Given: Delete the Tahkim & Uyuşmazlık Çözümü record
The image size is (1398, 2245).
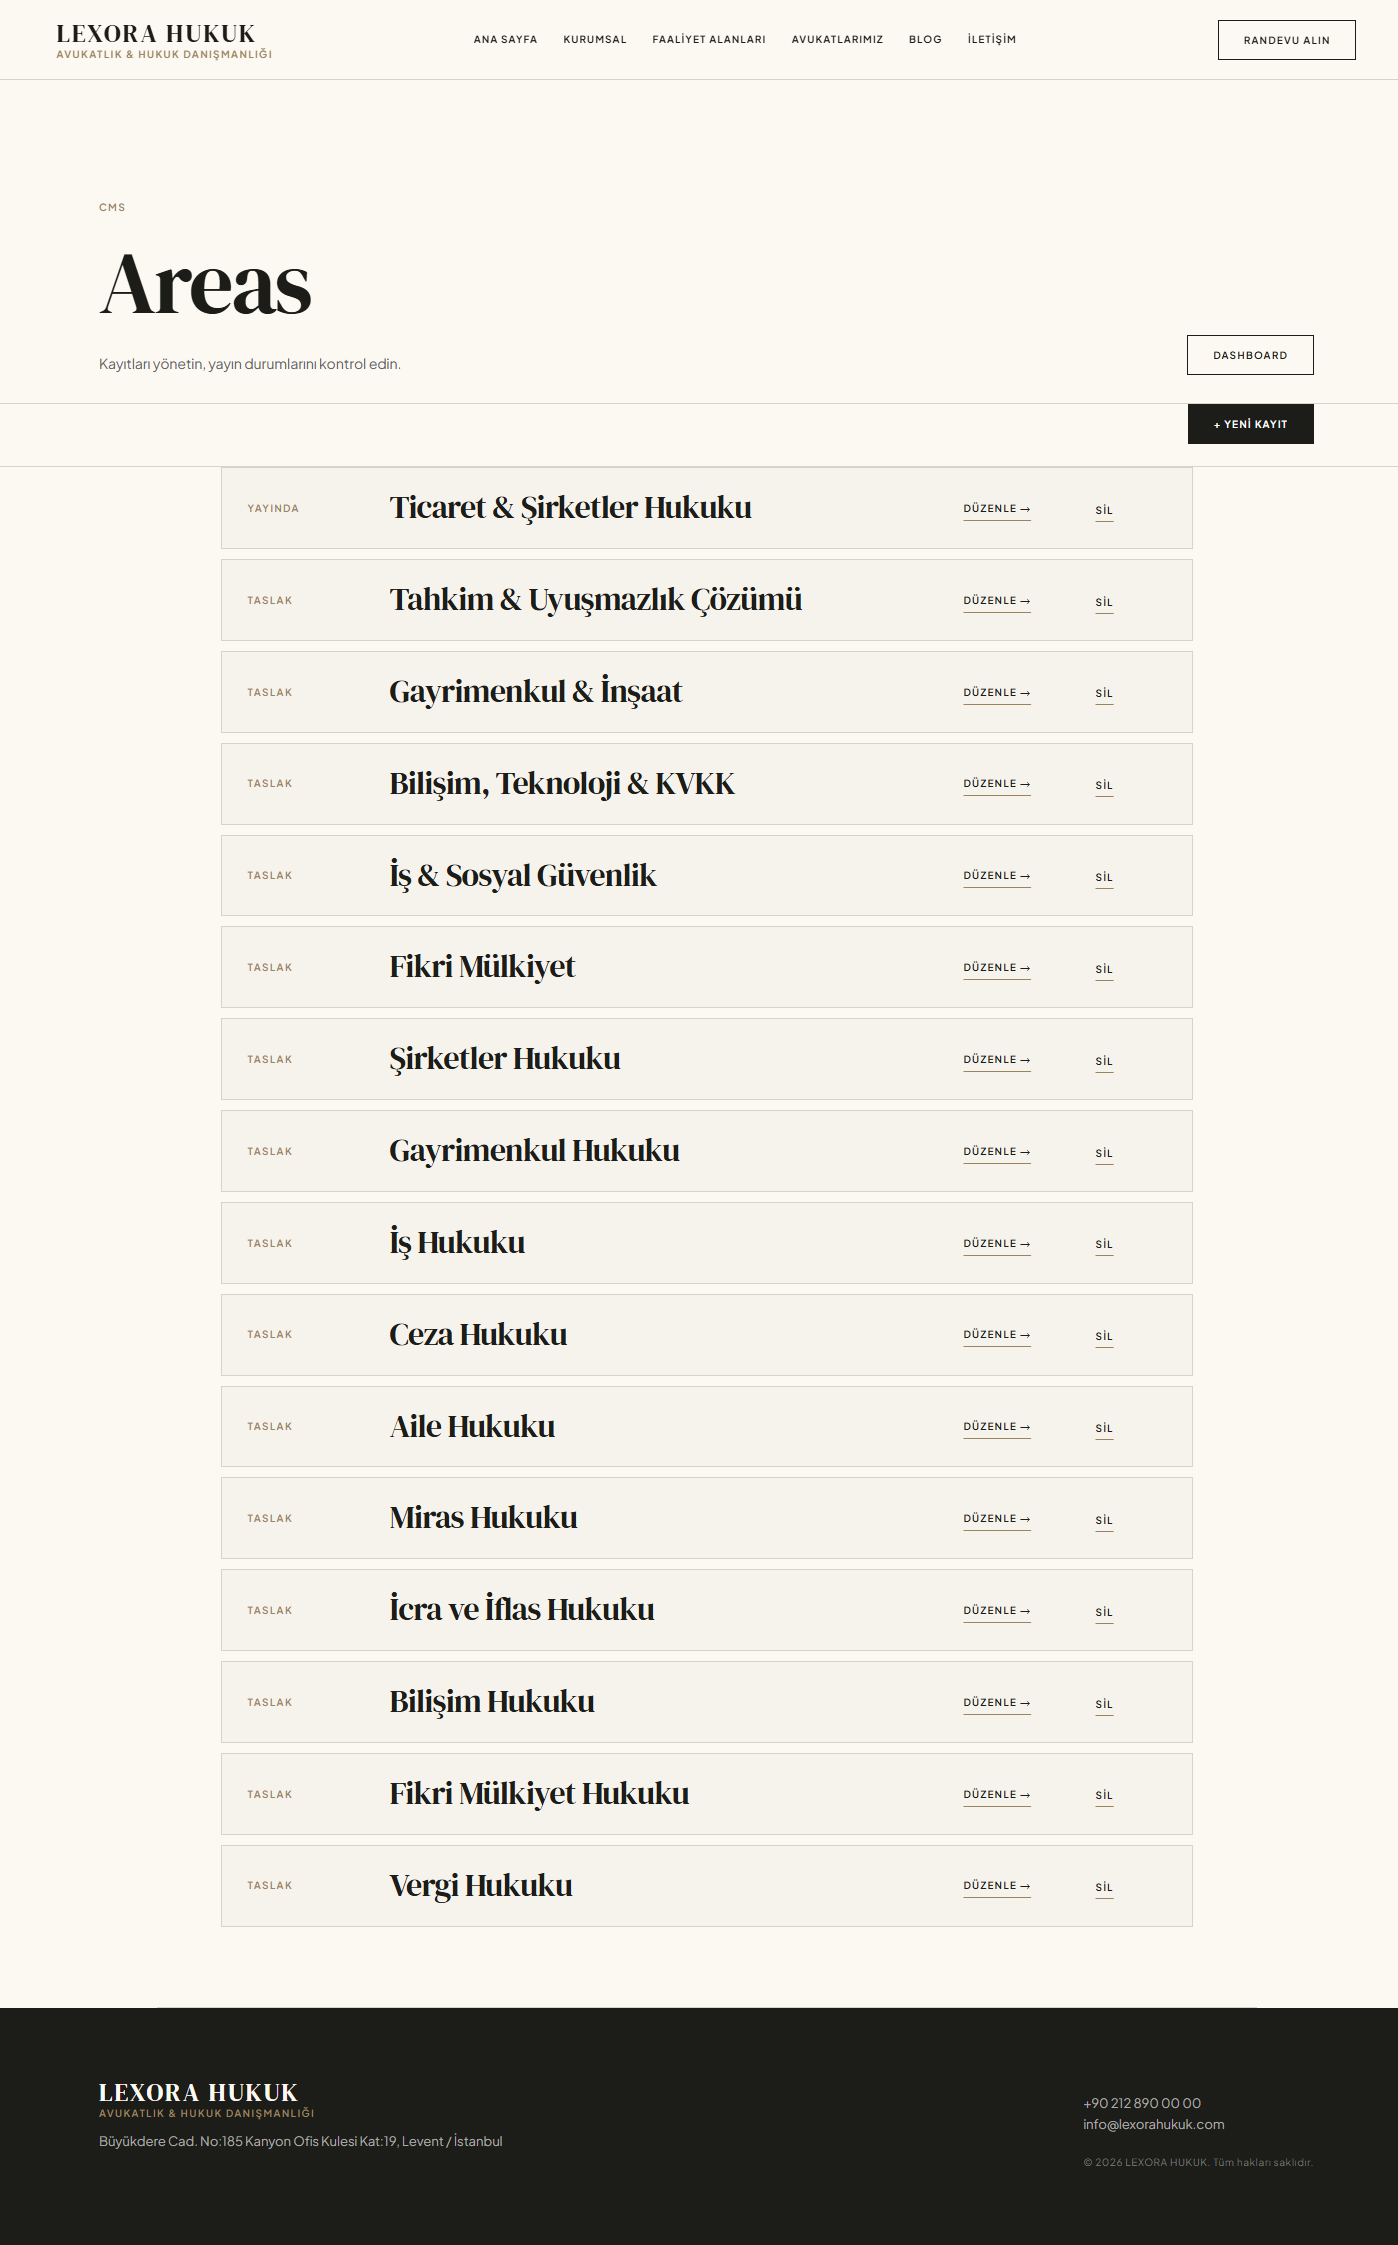Looking at the screenshot, I should [1104, 602].
